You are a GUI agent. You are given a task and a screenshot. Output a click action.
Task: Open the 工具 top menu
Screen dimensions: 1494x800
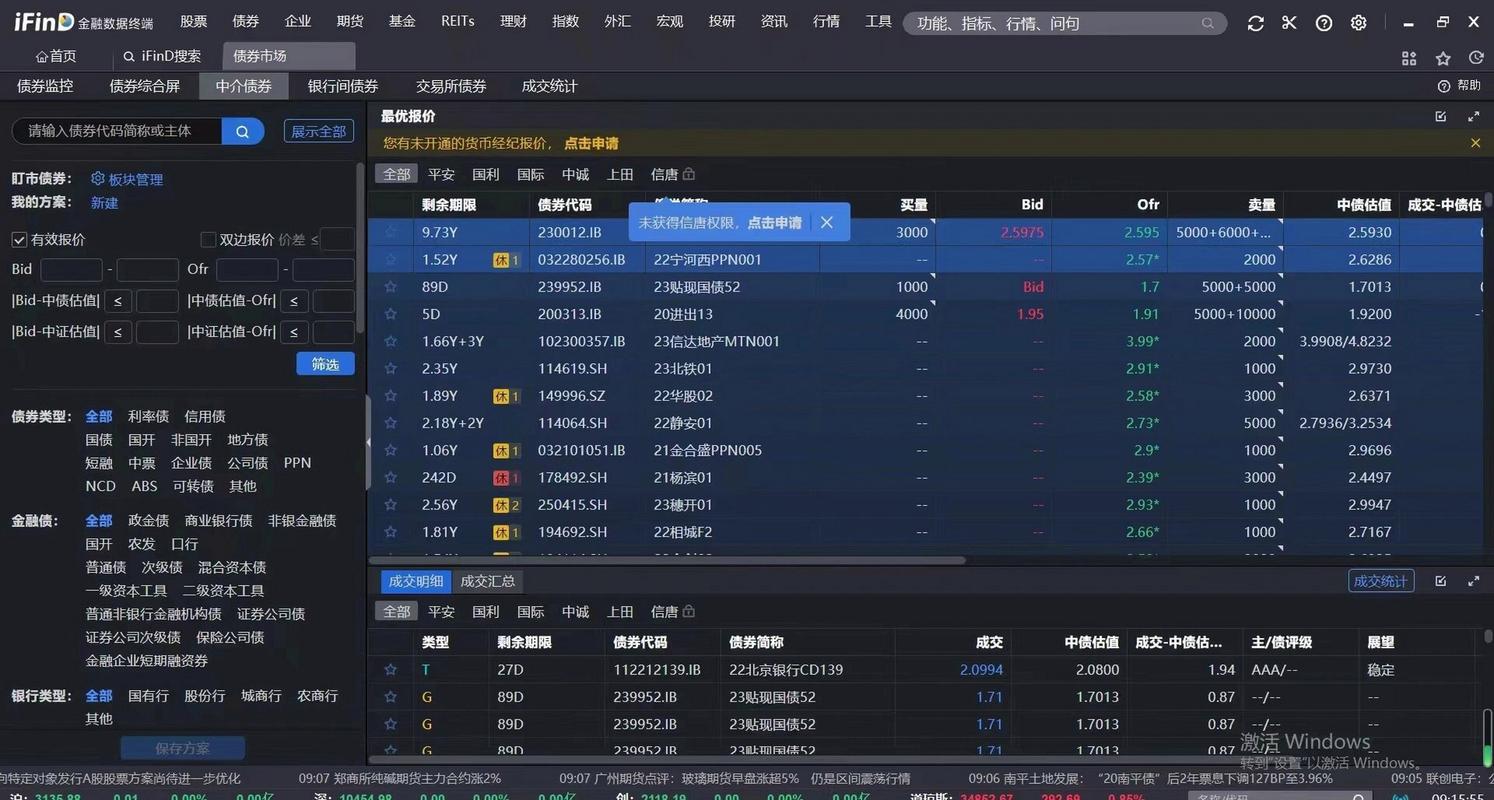(879, 21)
